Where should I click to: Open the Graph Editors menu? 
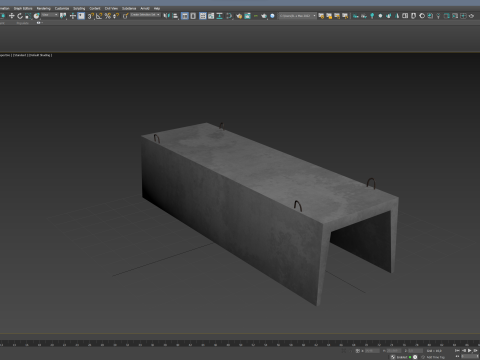[x=23, y=8]
